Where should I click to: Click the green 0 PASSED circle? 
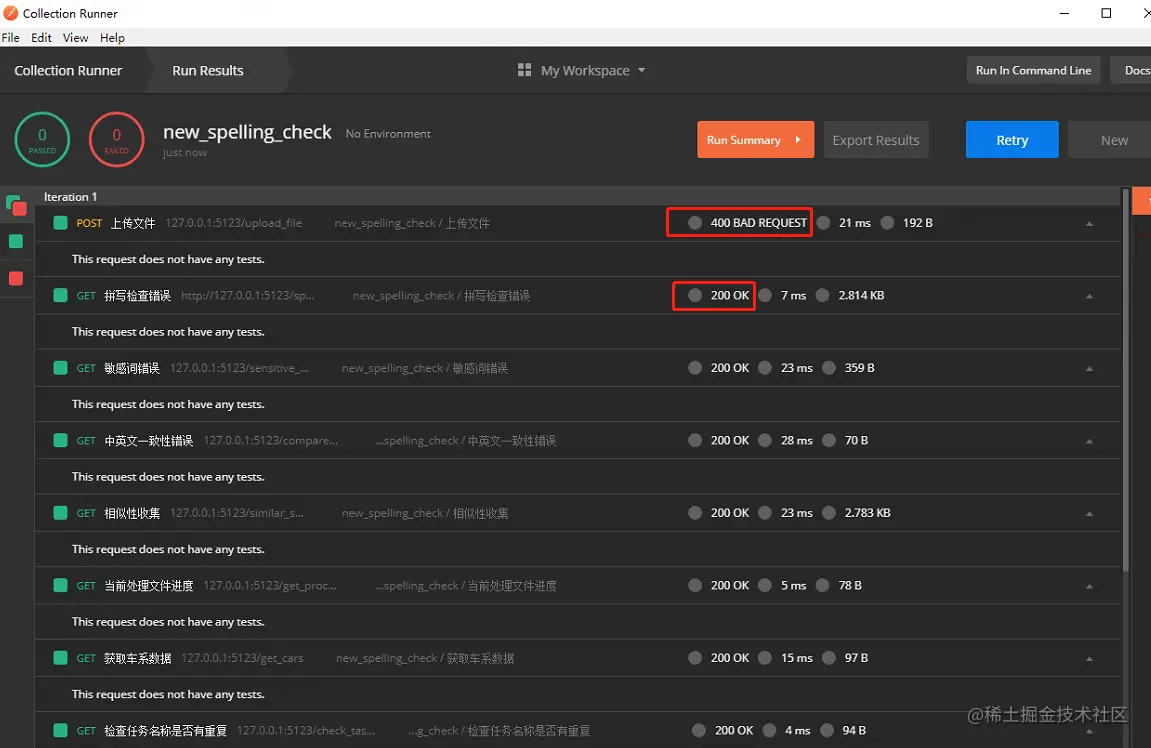click(42, 139)
